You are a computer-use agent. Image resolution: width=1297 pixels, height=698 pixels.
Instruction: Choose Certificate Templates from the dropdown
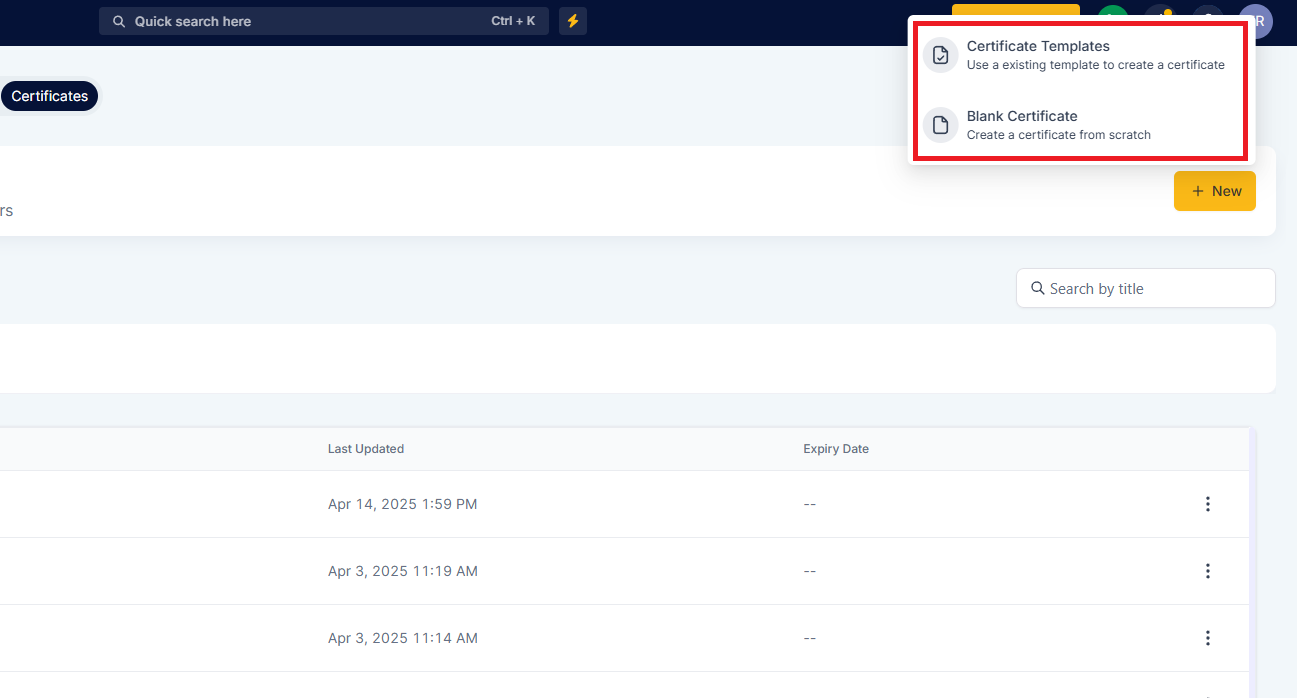coord(1080,55)
